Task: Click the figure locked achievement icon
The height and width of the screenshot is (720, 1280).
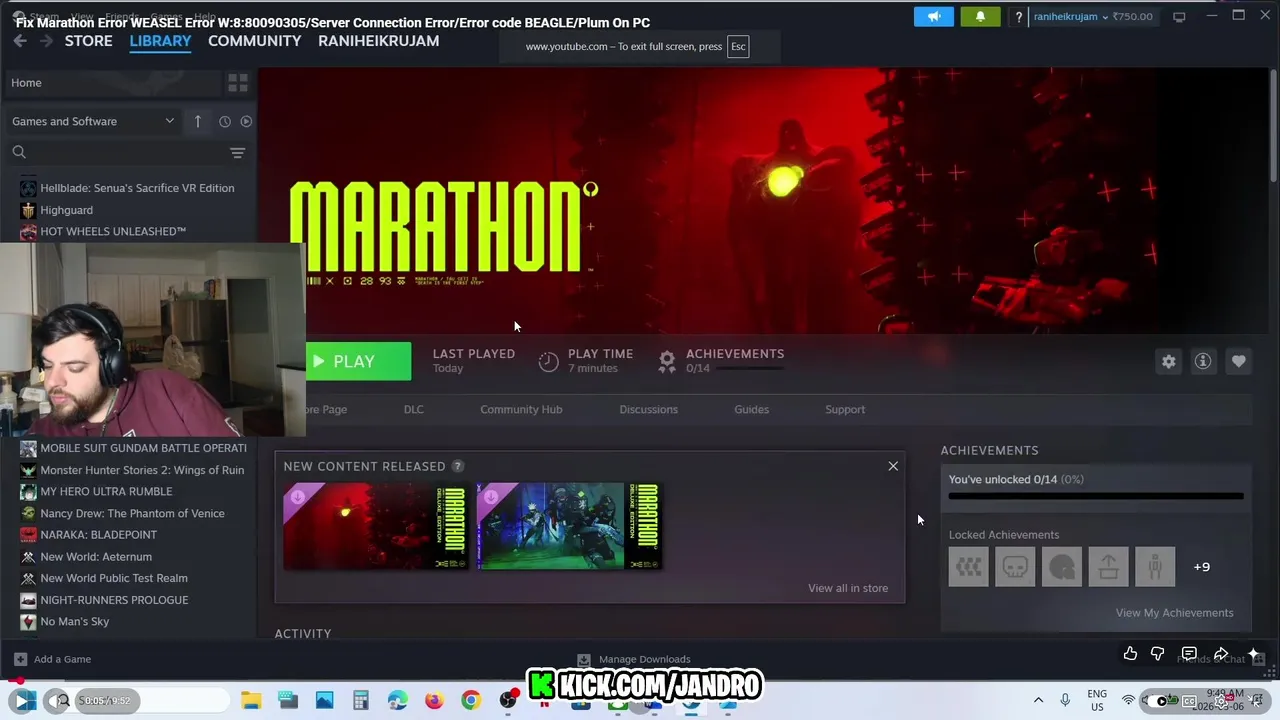Action: pyautogui.click(x=1155, y=567)
